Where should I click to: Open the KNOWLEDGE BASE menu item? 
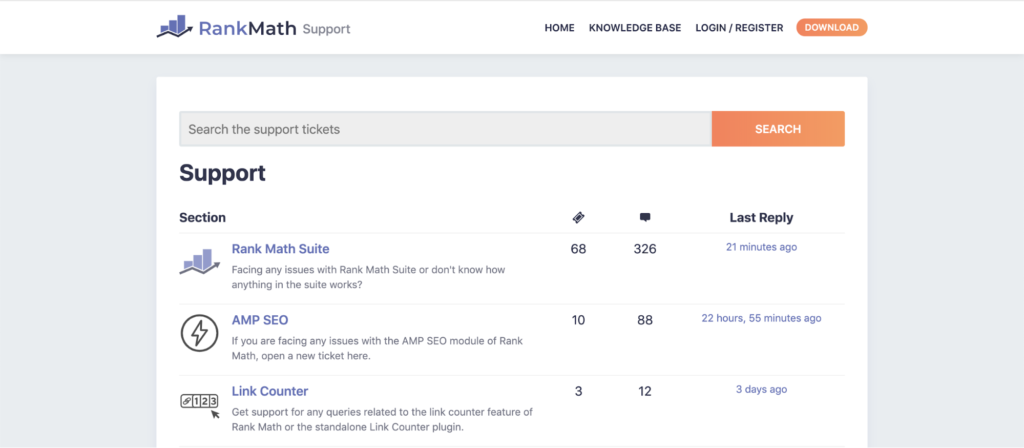click(x=635, y=28)
